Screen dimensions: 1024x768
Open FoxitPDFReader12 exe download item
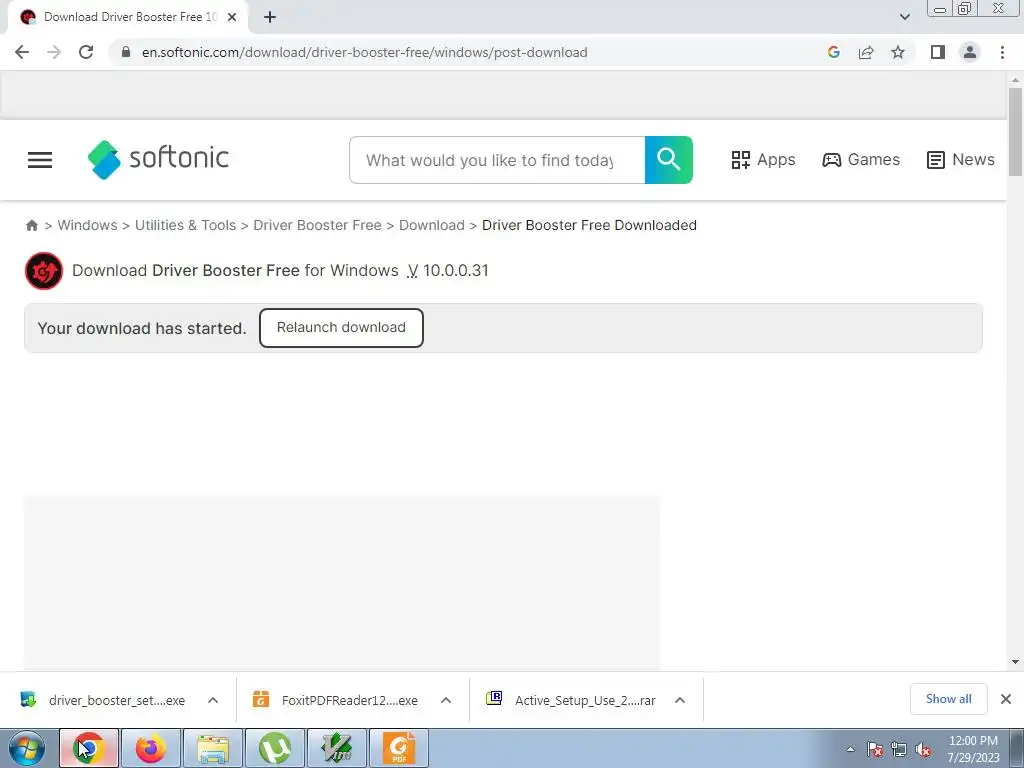[337, 700]
